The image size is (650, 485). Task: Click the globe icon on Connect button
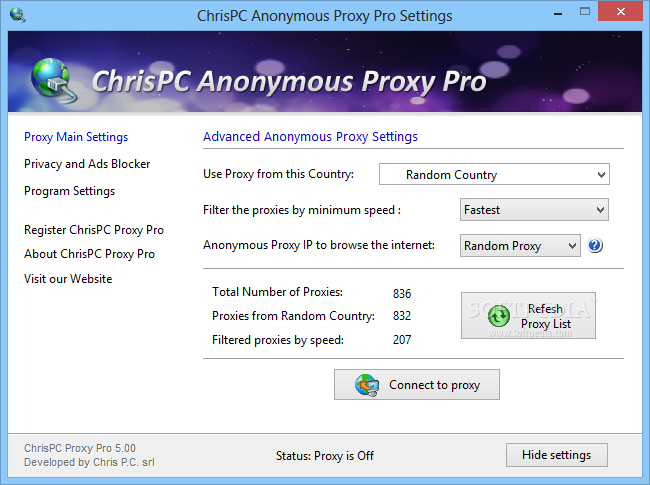(x=366, y=385)
